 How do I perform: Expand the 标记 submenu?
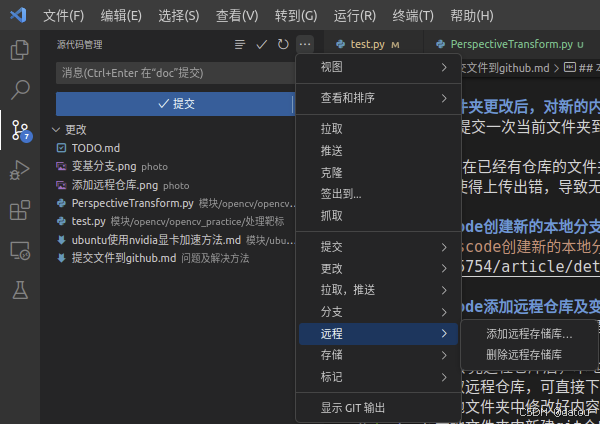point(378,377)
